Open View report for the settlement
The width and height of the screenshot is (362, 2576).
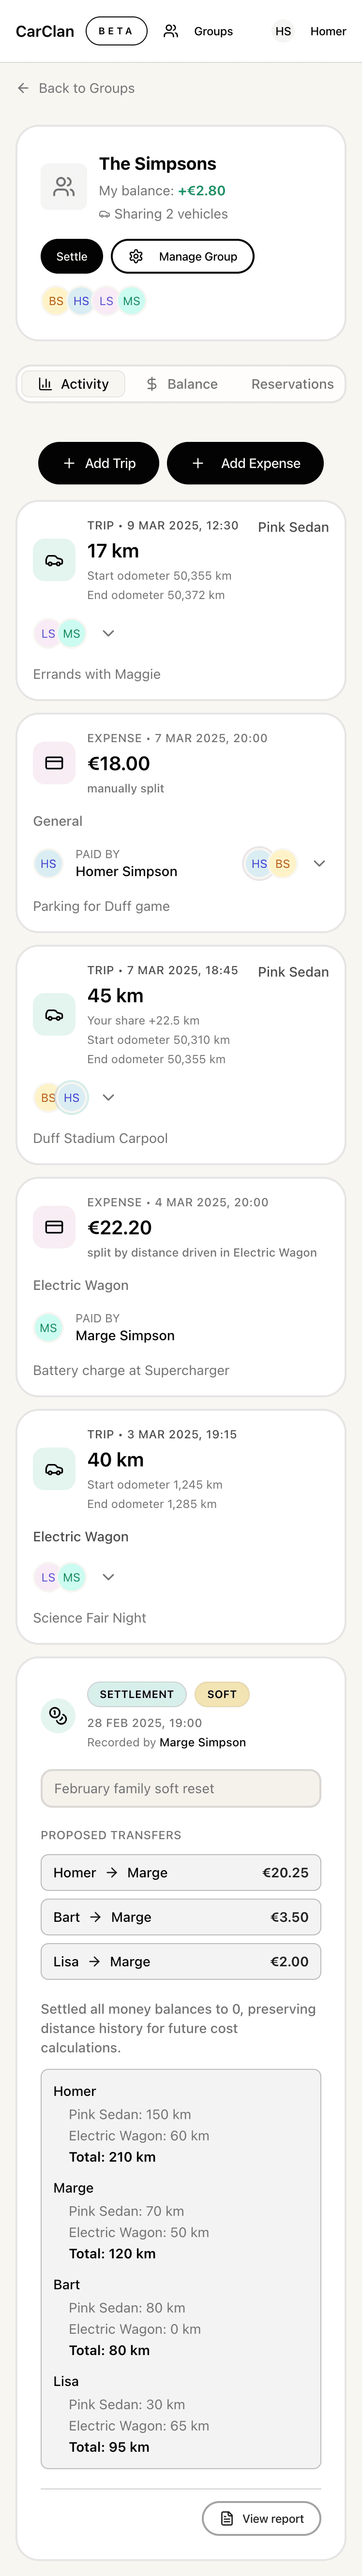point(261,2518)
